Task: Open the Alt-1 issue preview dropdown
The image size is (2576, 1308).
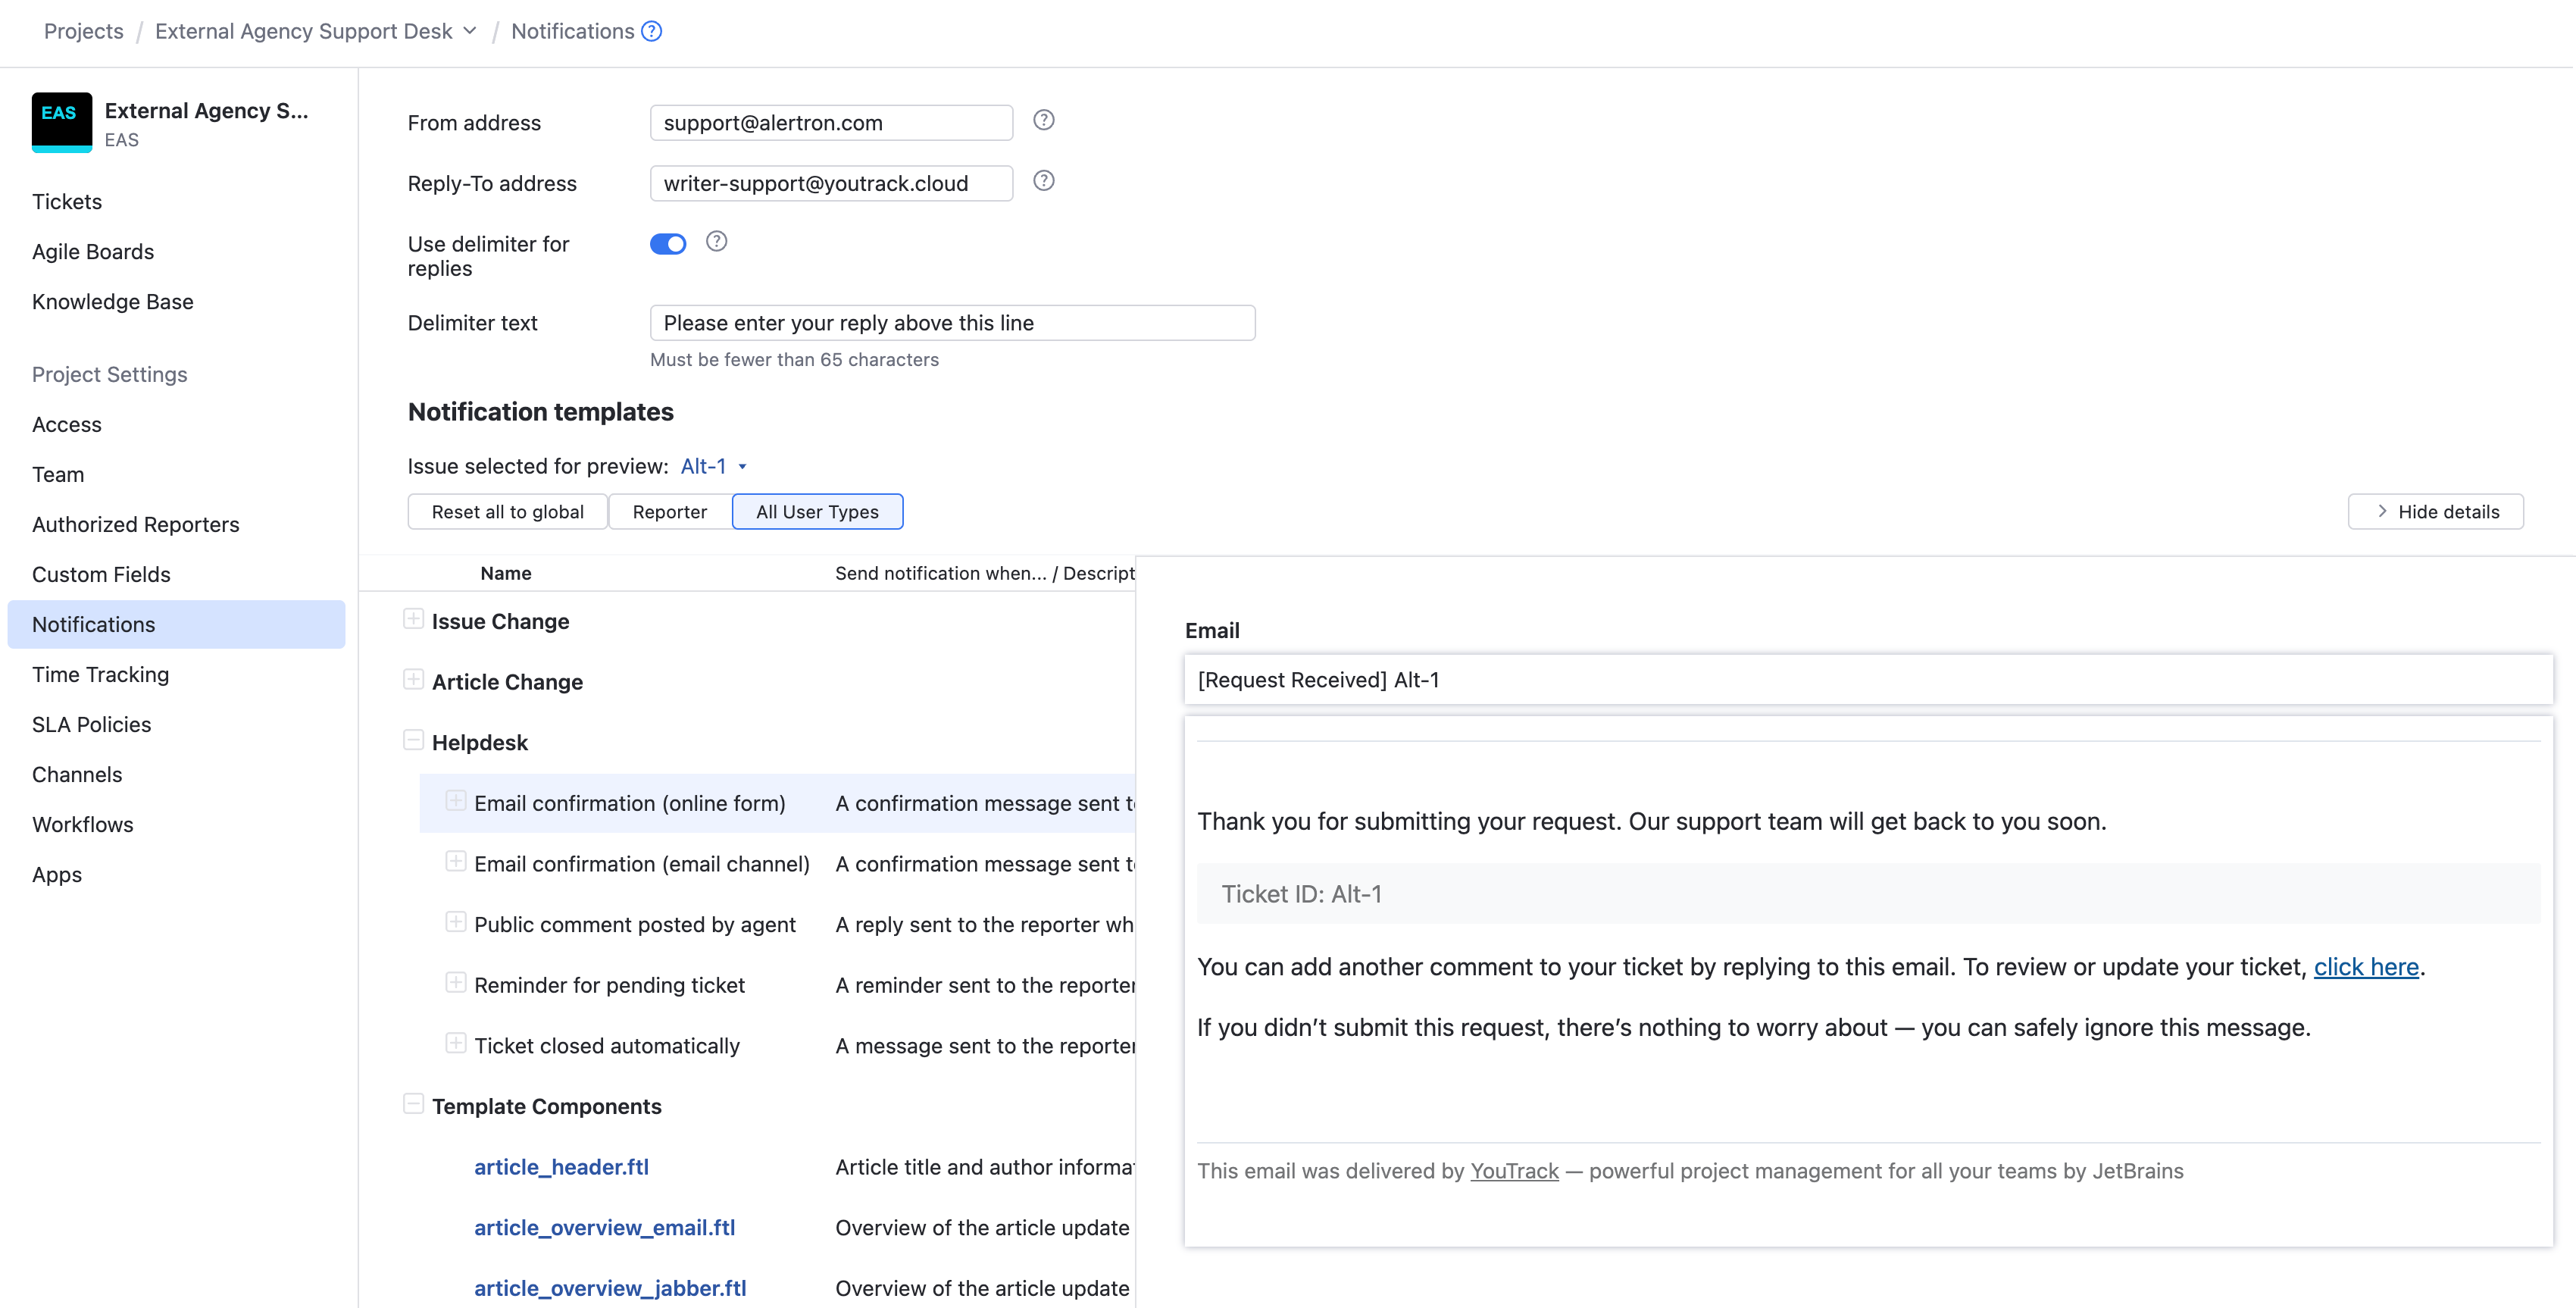Action: (x=712, y=465)
